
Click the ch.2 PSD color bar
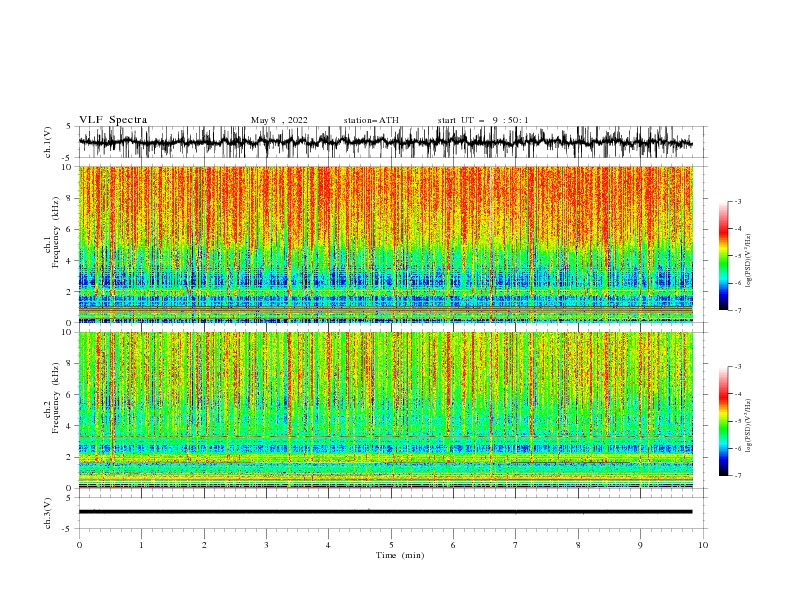pos(724,421)
